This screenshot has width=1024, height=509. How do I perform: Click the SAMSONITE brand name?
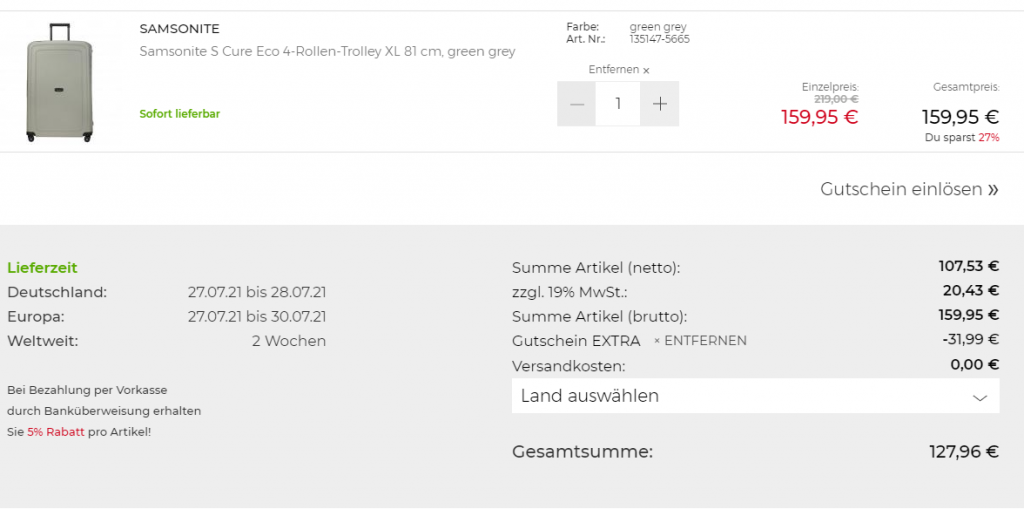pos(179,29)
